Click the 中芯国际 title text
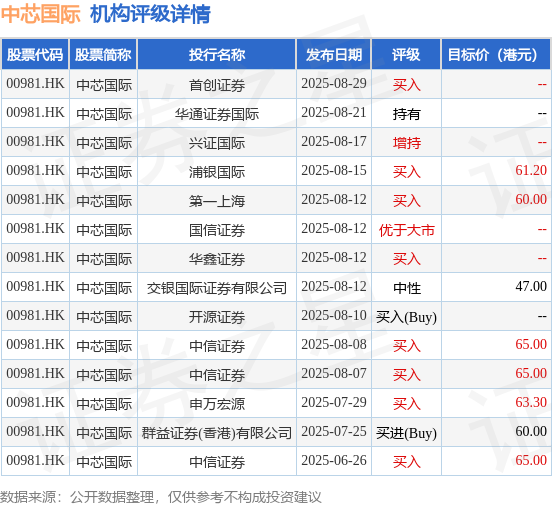The height and width of the screenshot is (506, 552). click(x=41, y=14)
